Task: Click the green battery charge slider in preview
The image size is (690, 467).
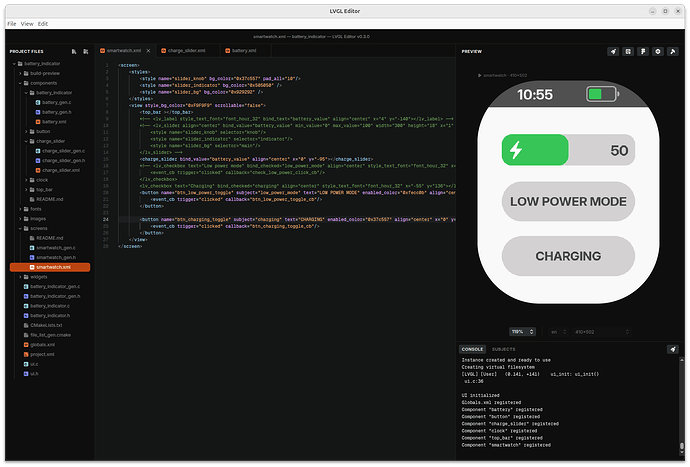Action: 535,151
